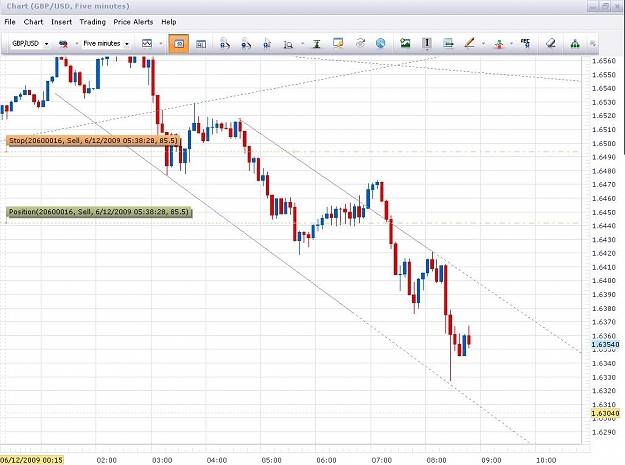Click the 1.6560 price axis label

pos(604,61)
